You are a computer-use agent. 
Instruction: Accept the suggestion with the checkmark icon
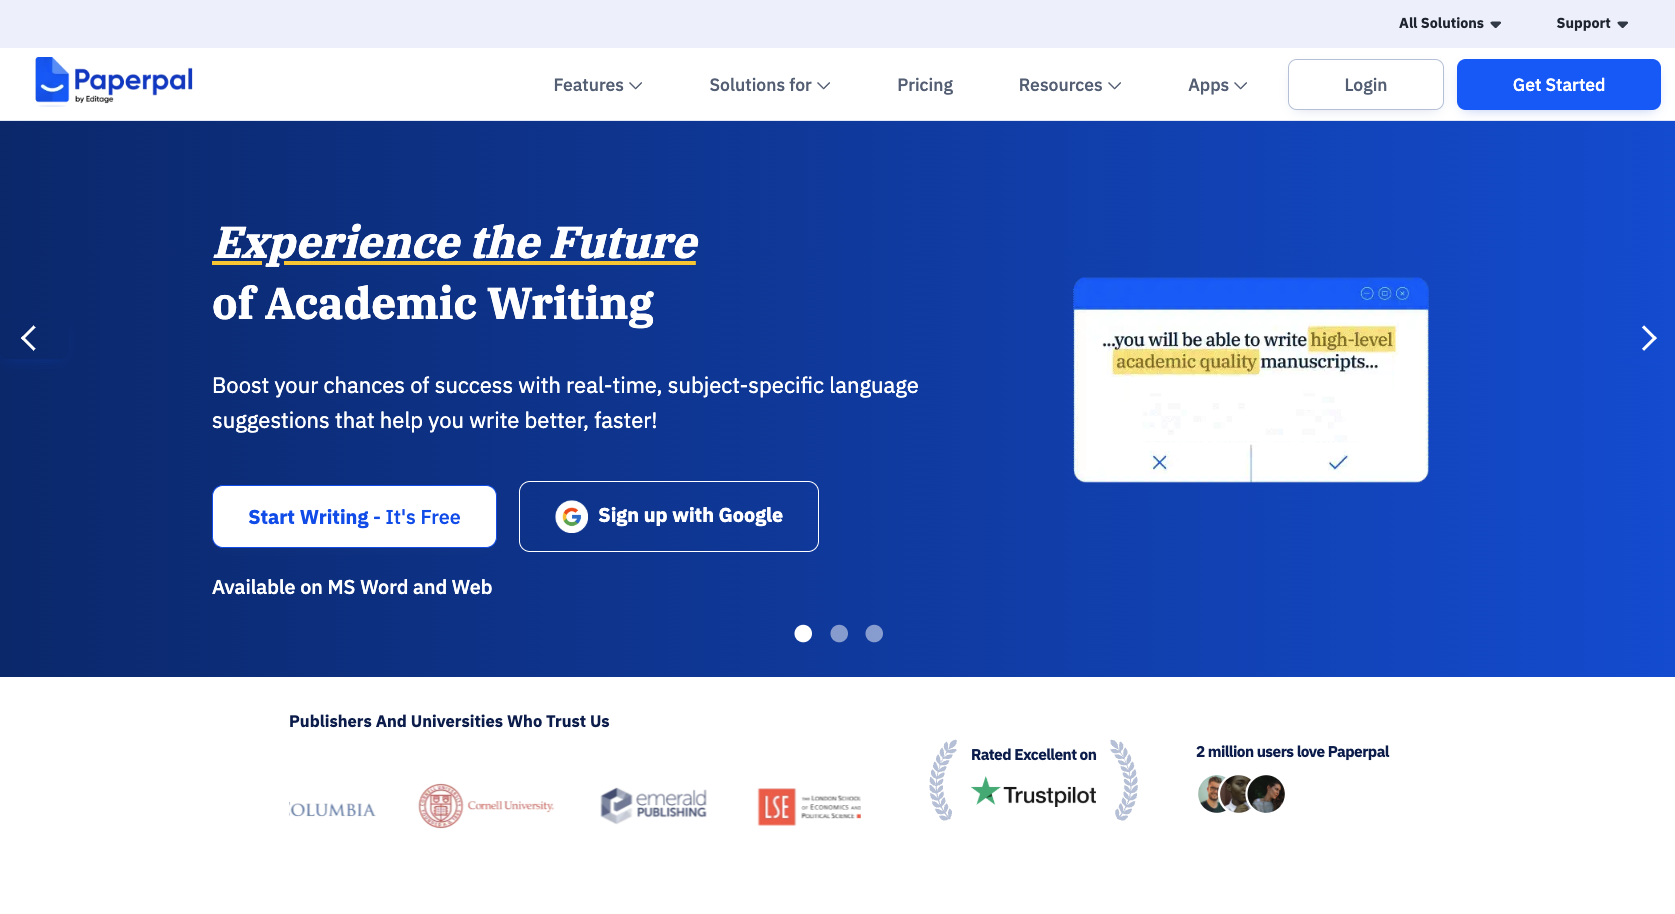tap(1338, 462)
